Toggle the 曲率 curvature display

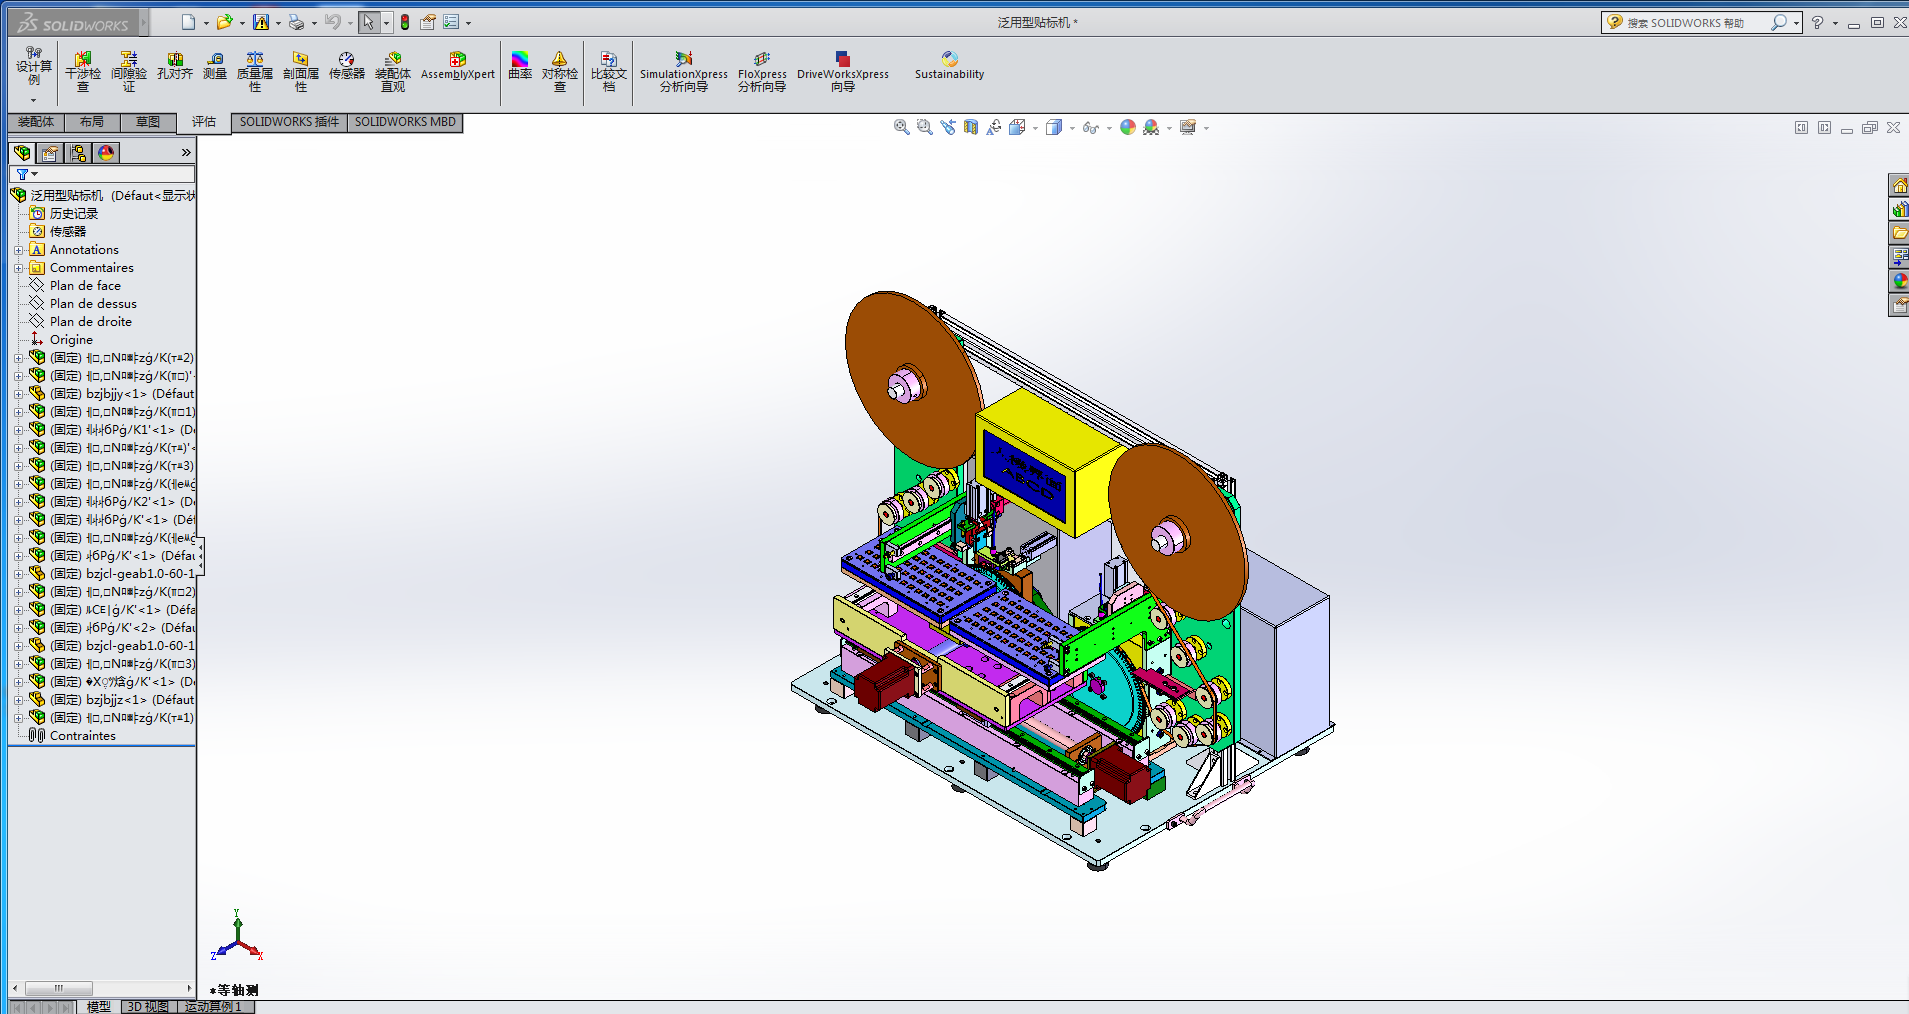[520, 66]
